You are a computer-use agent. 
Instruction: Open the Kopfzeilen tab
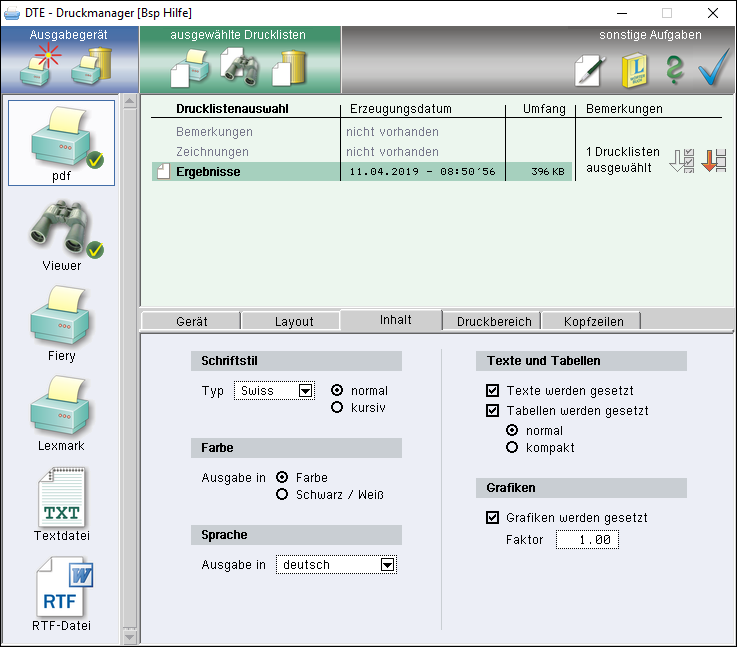593,321
